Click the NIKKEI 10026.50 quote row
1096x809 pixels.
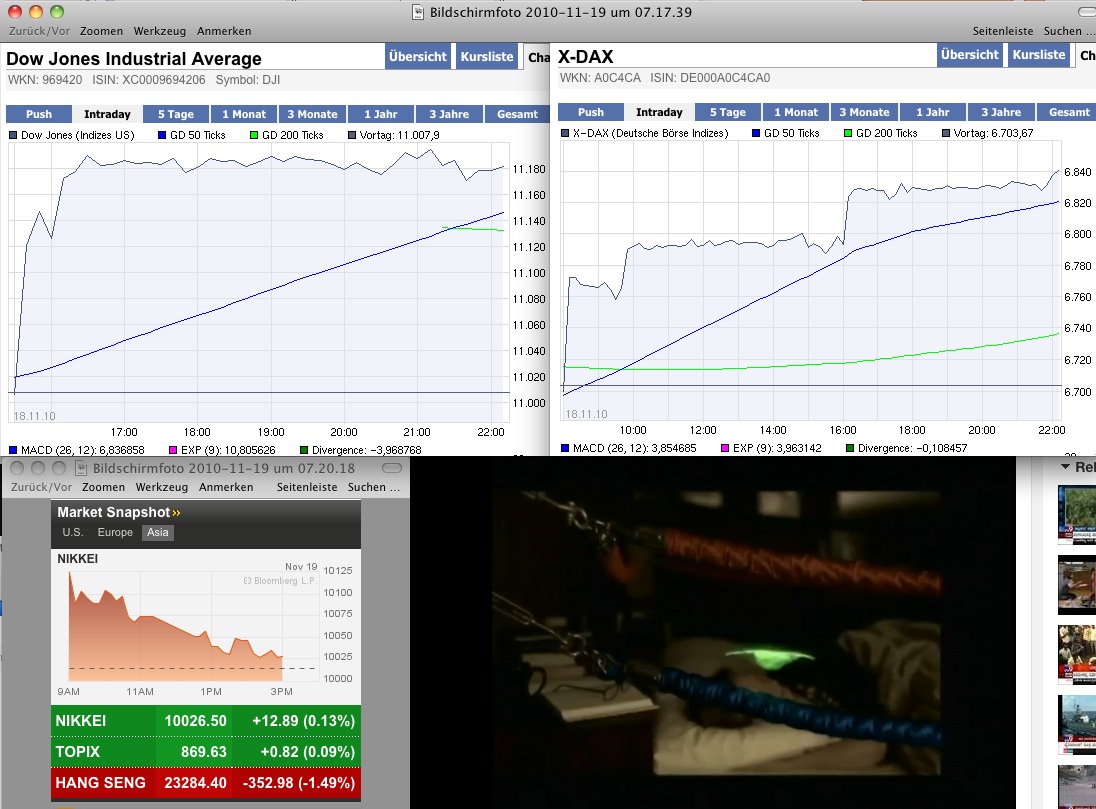pyautogui.click(x=206, y=720)
